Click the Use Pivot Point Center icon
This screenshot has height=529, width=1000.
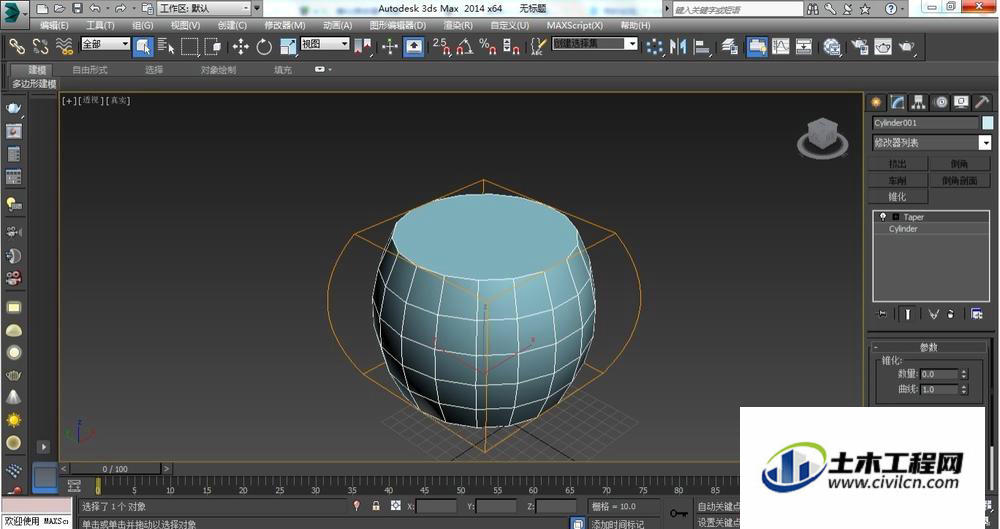pos(363,47)
